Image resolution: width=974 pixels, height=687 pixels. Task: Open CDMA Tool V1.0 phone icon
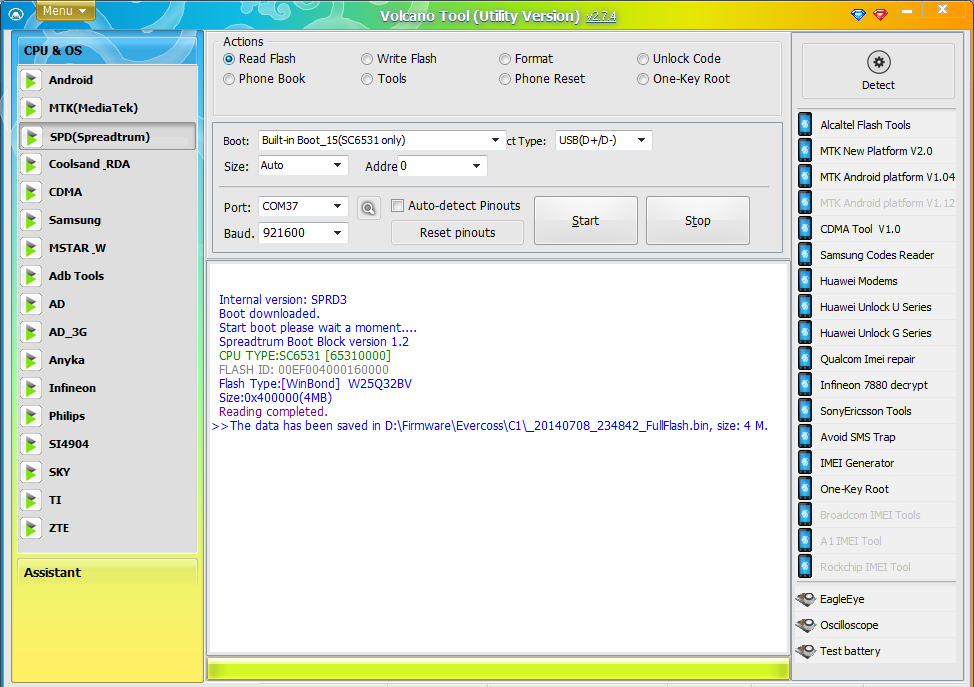click(805, 229)
